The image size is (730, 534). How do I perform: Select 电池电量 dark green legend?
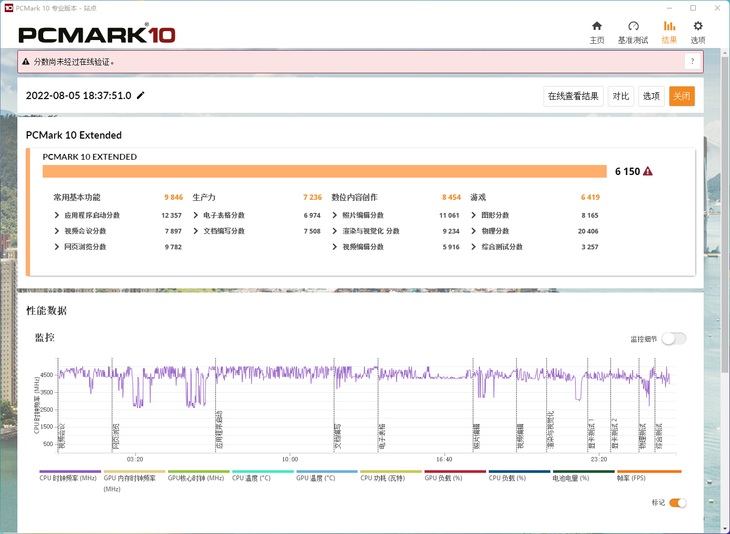tap(584, 472)
